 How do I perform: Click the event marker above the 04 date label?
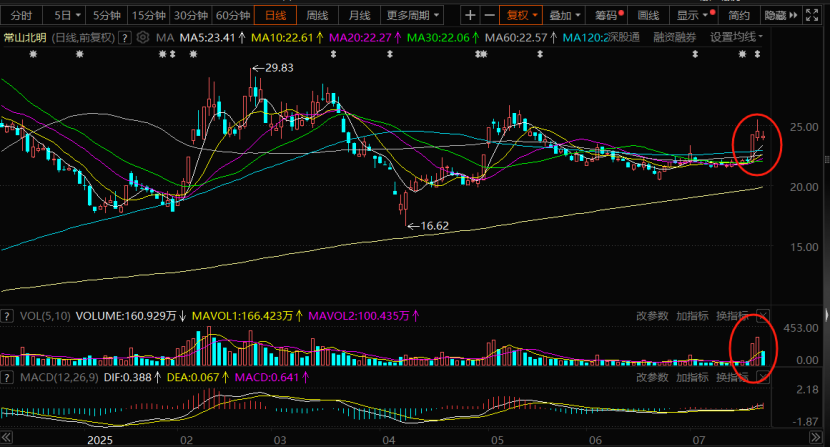coord(390,54)
